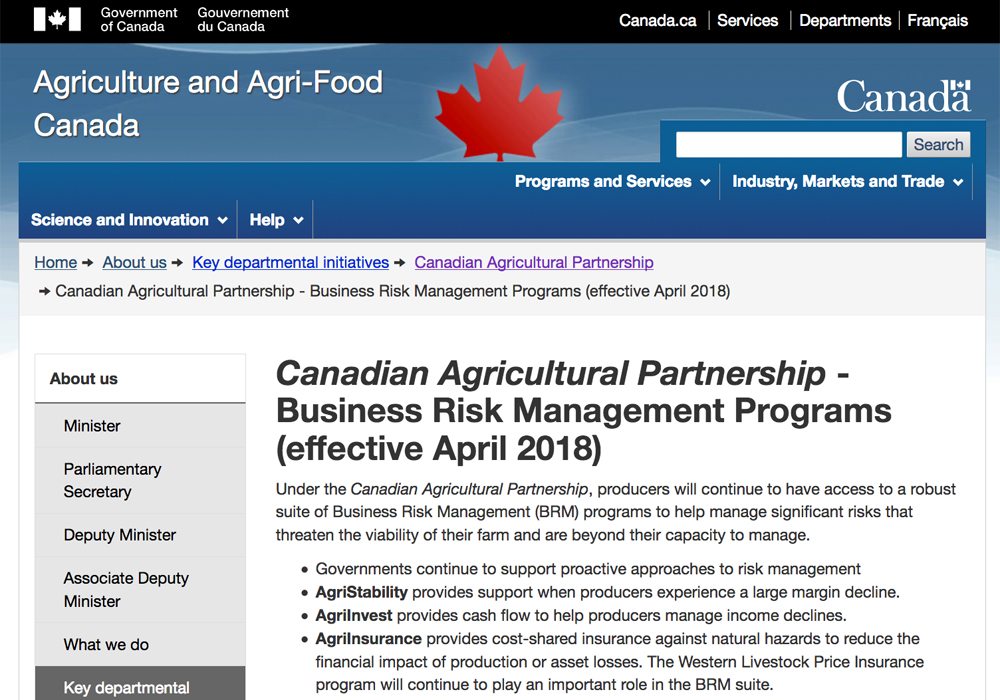Click the Government of Canada flag logo
1000x700 pixels.
click(57, 19)
